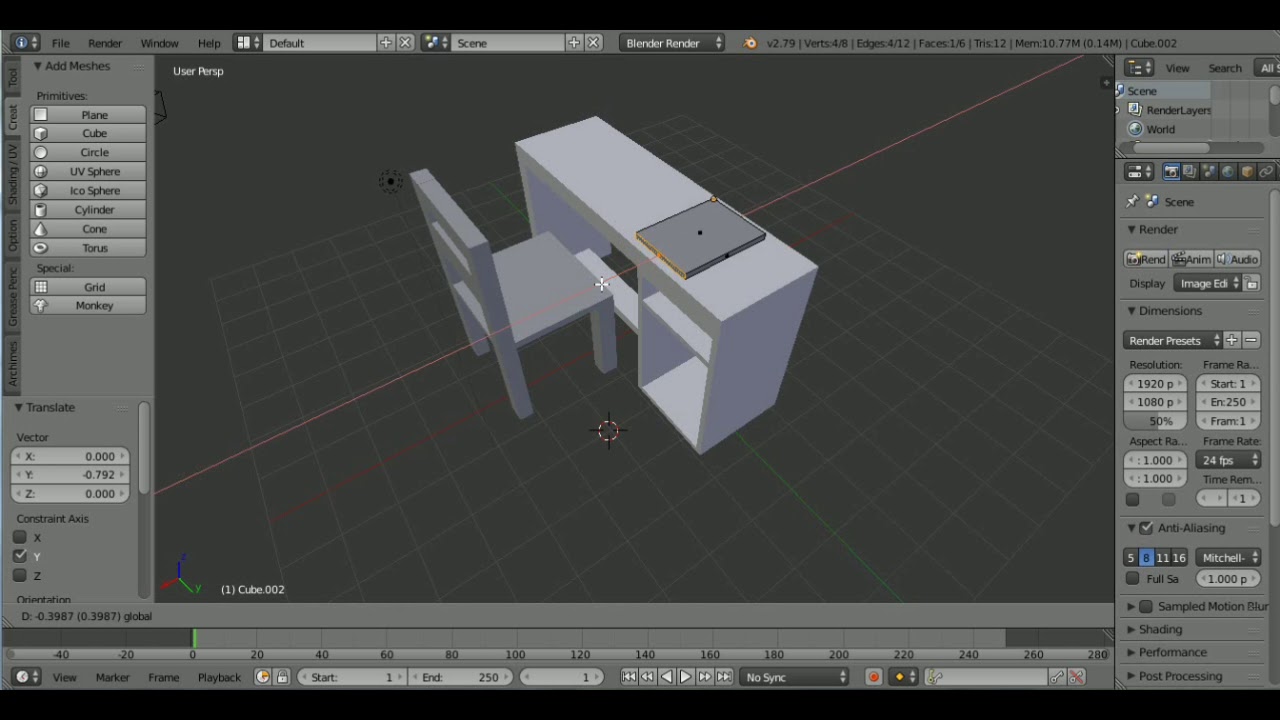The height and width of the screenshot is (720, 1280).
Task: Open the timeline Playback menu
Action: (219, 677)
